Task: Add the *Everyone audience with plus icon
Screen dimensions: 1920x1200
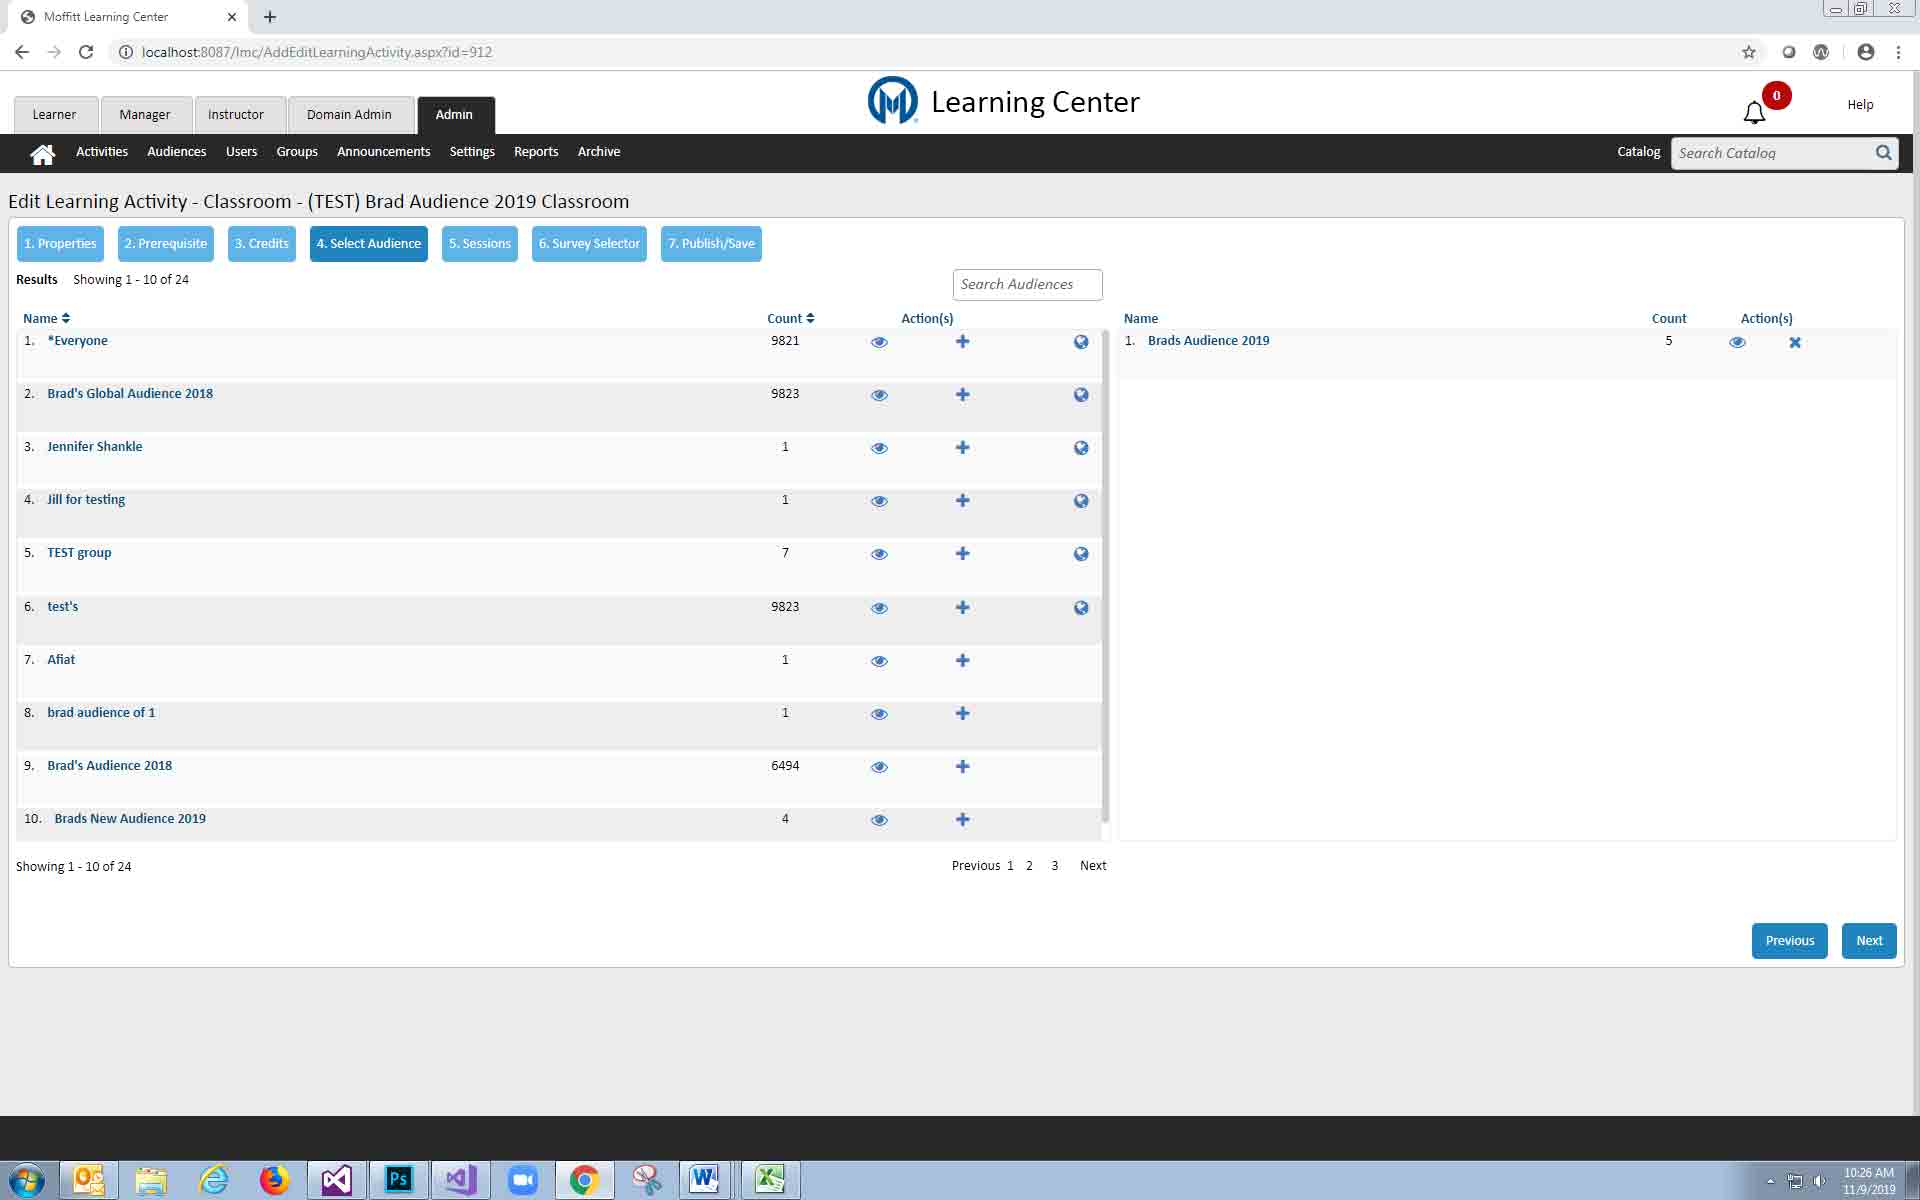Action: point(962,342)
